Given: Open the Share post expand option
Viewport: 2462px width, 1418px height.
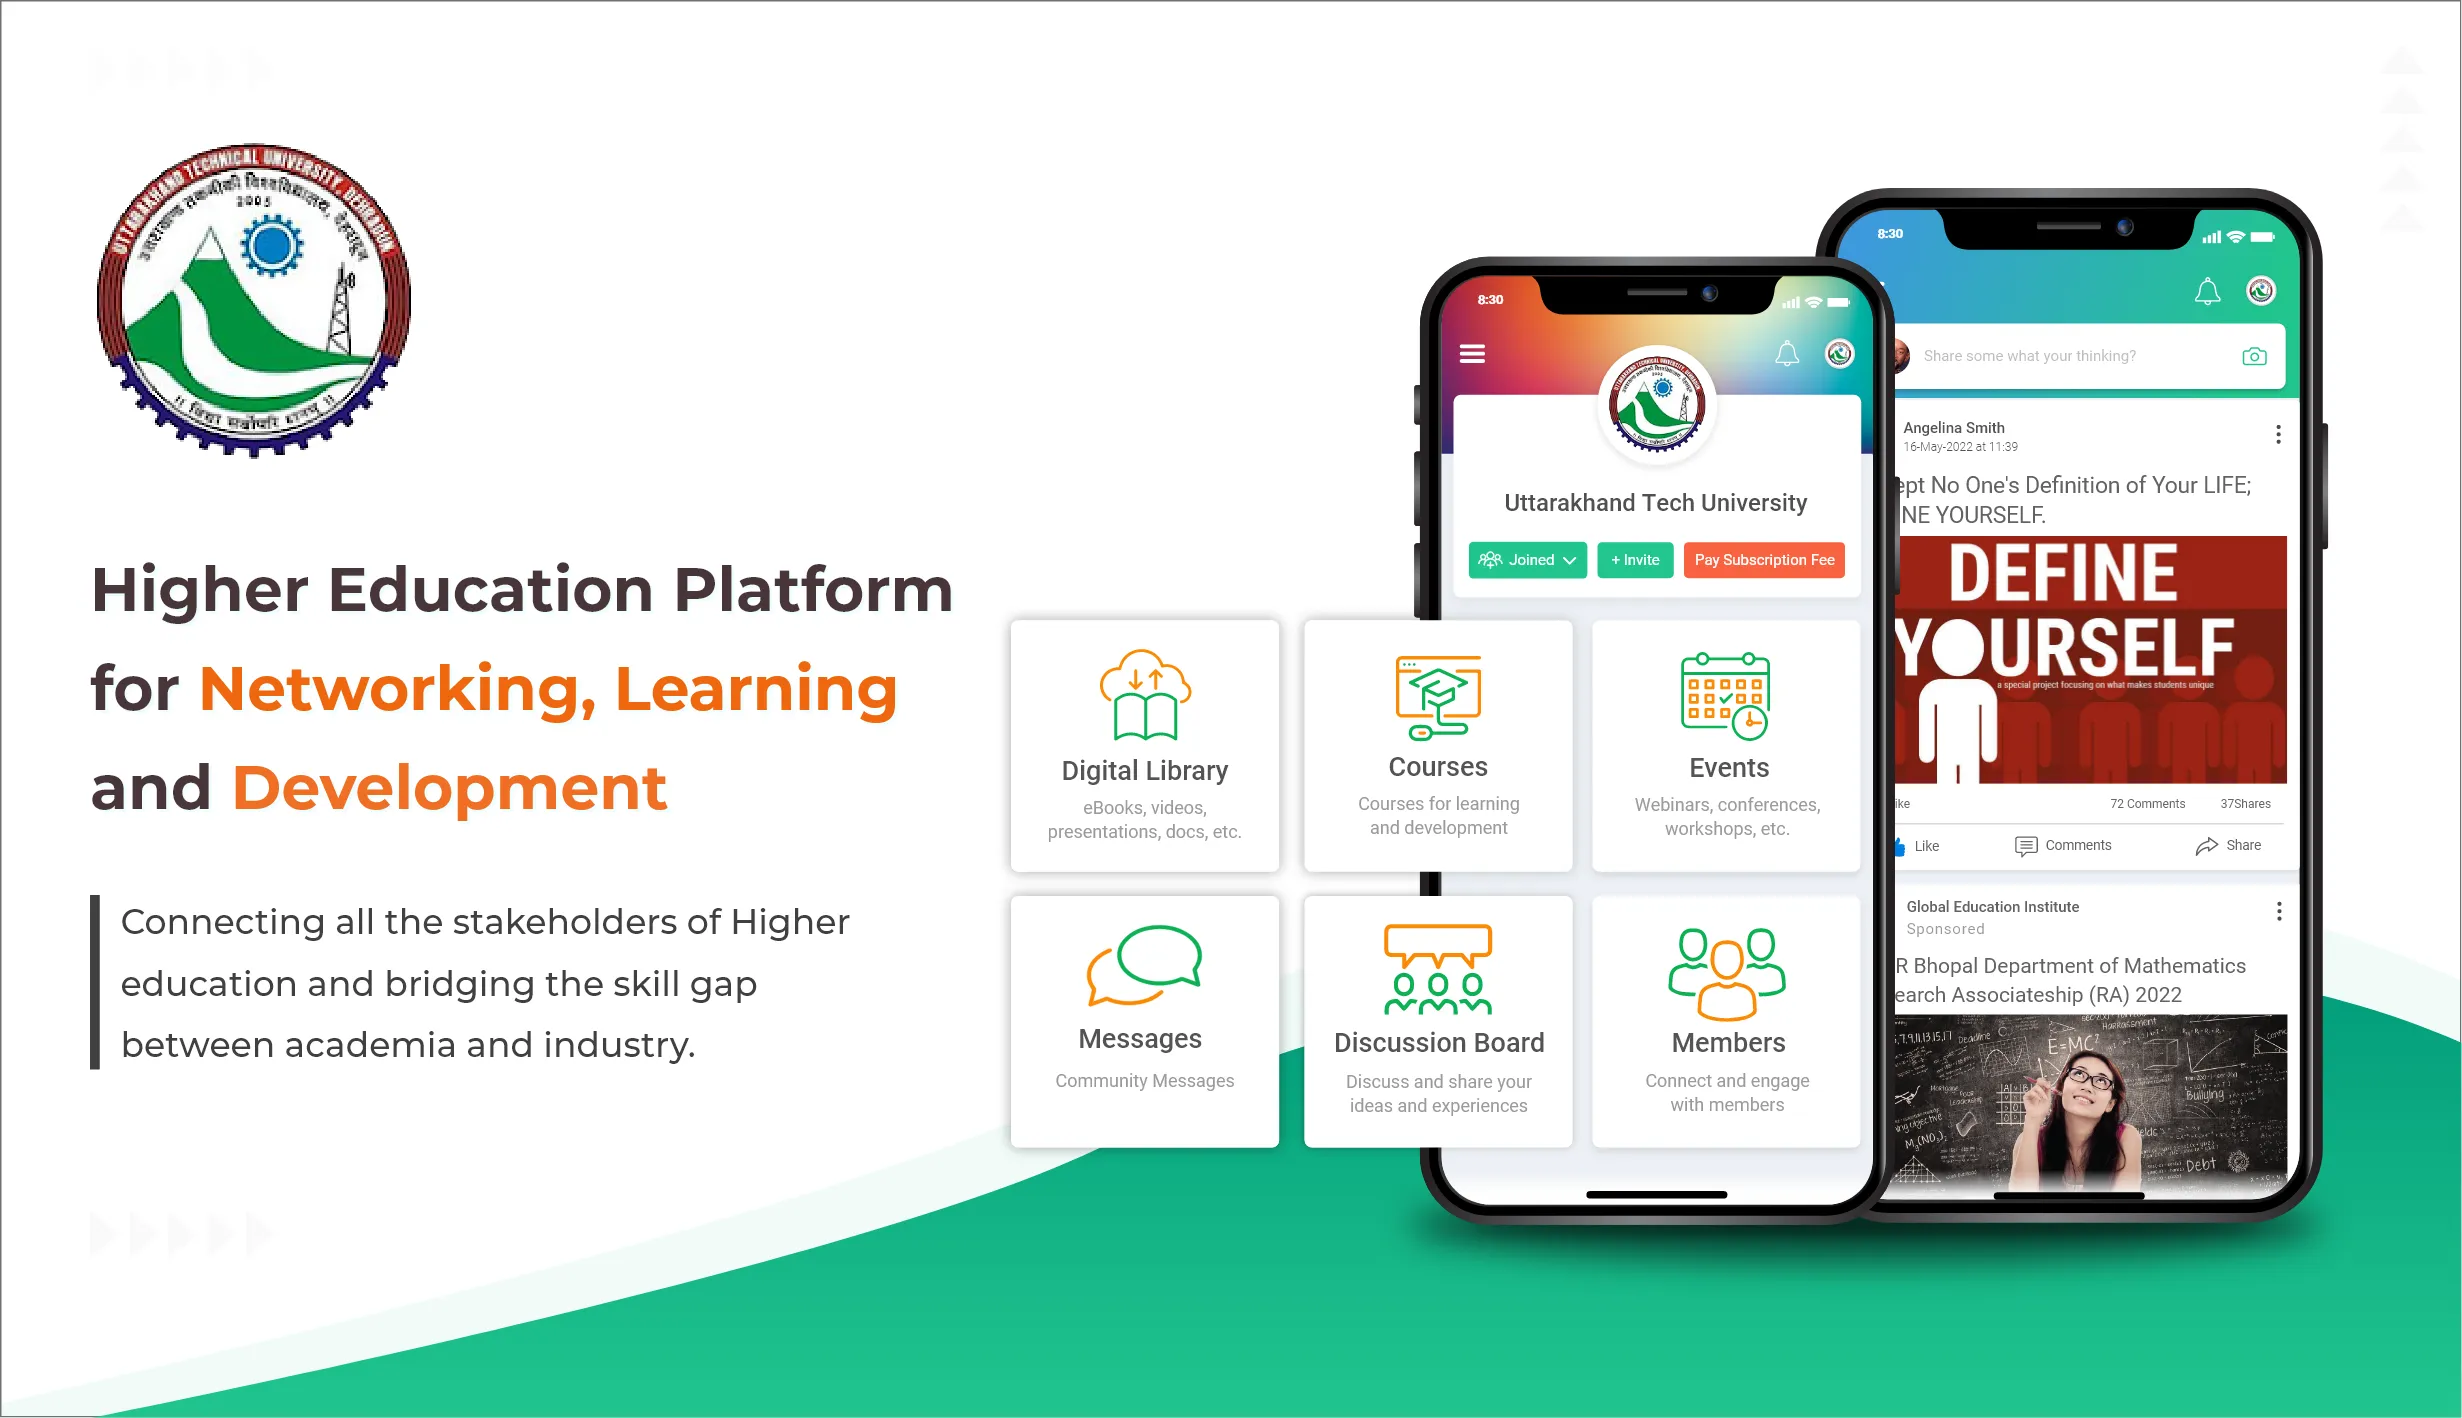Looking at the screenshot, I should (x=2227, y=845).
